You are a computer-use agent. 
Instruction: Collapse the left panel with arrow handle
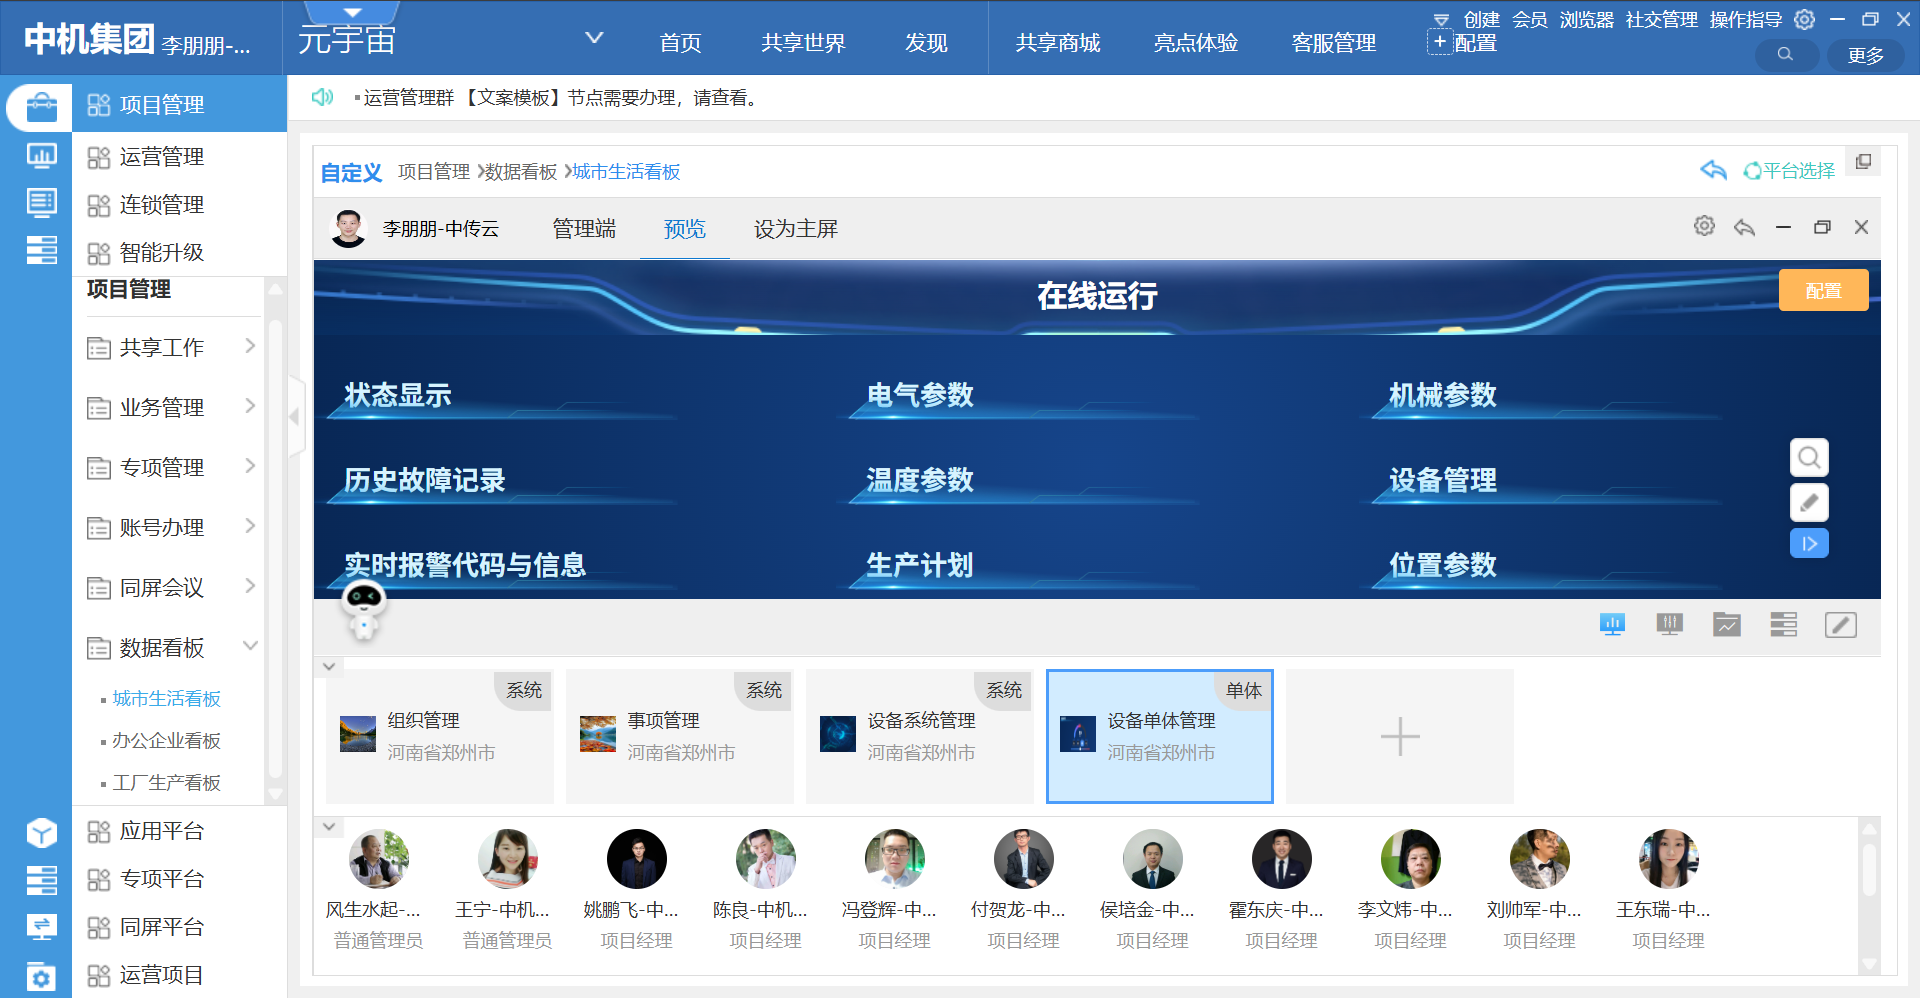point(295,416)
